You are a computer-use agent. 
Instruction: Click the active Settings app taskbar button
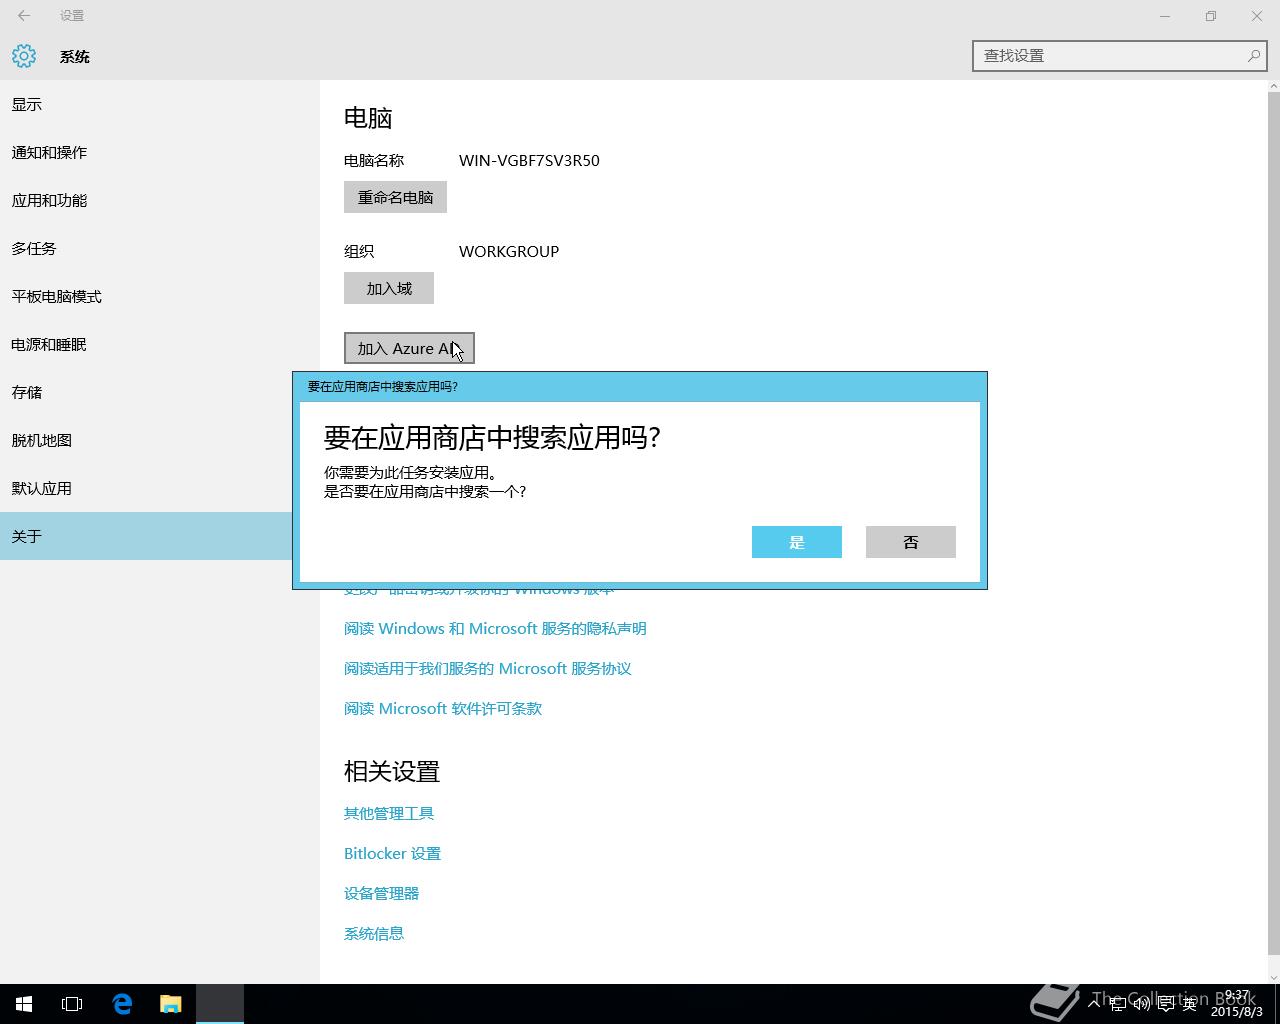coord(220,1004)
